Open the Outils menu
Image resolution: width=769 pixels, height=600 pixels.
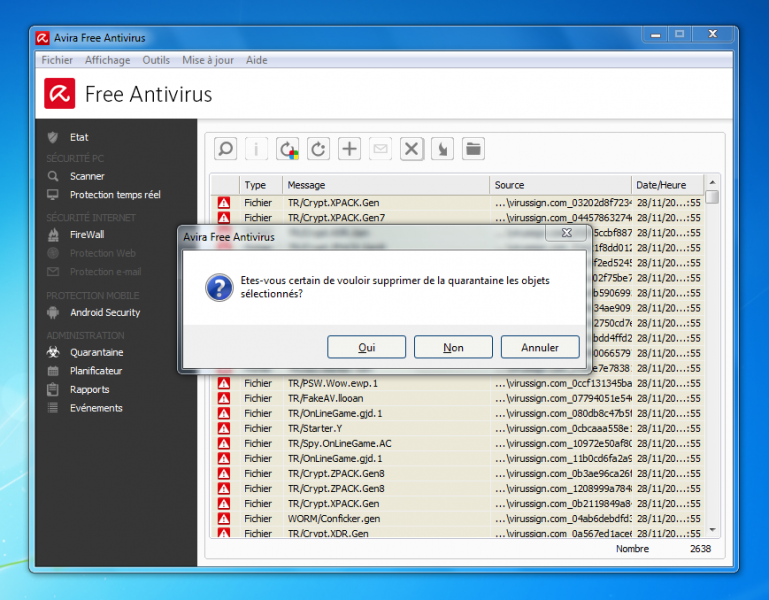156,60
